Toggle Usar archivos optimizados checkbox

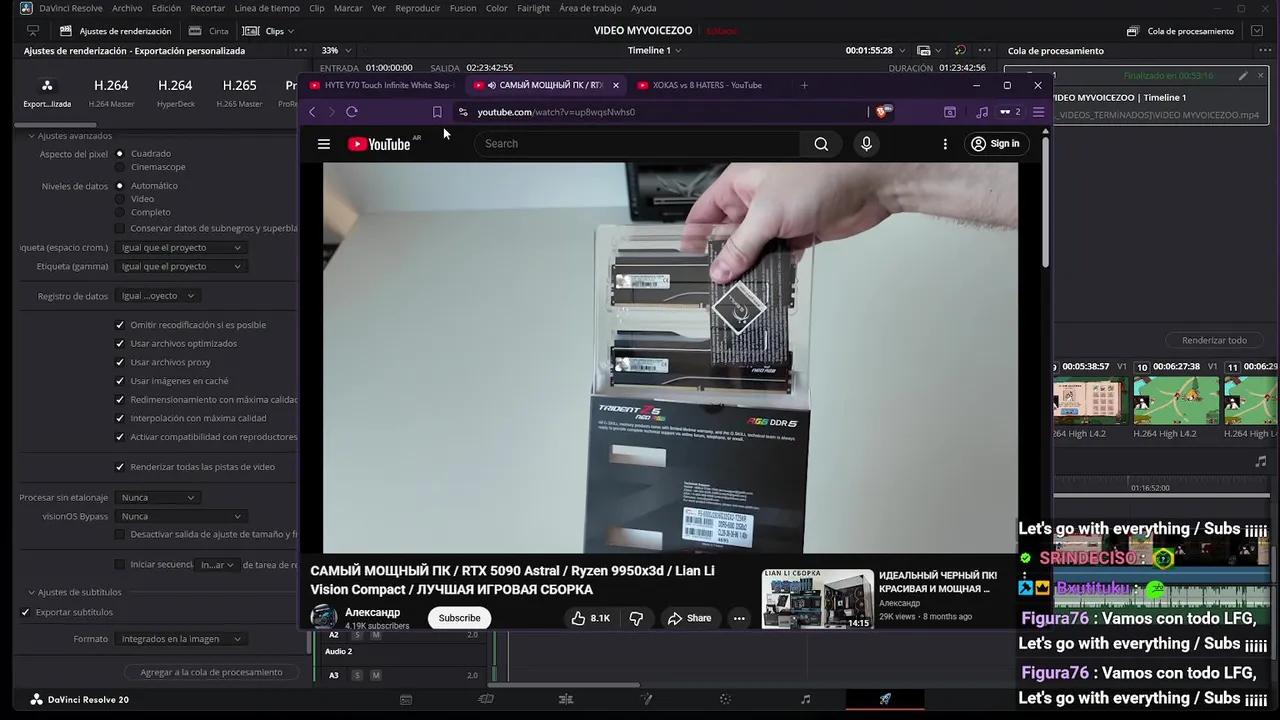click(x=120, y=343)
